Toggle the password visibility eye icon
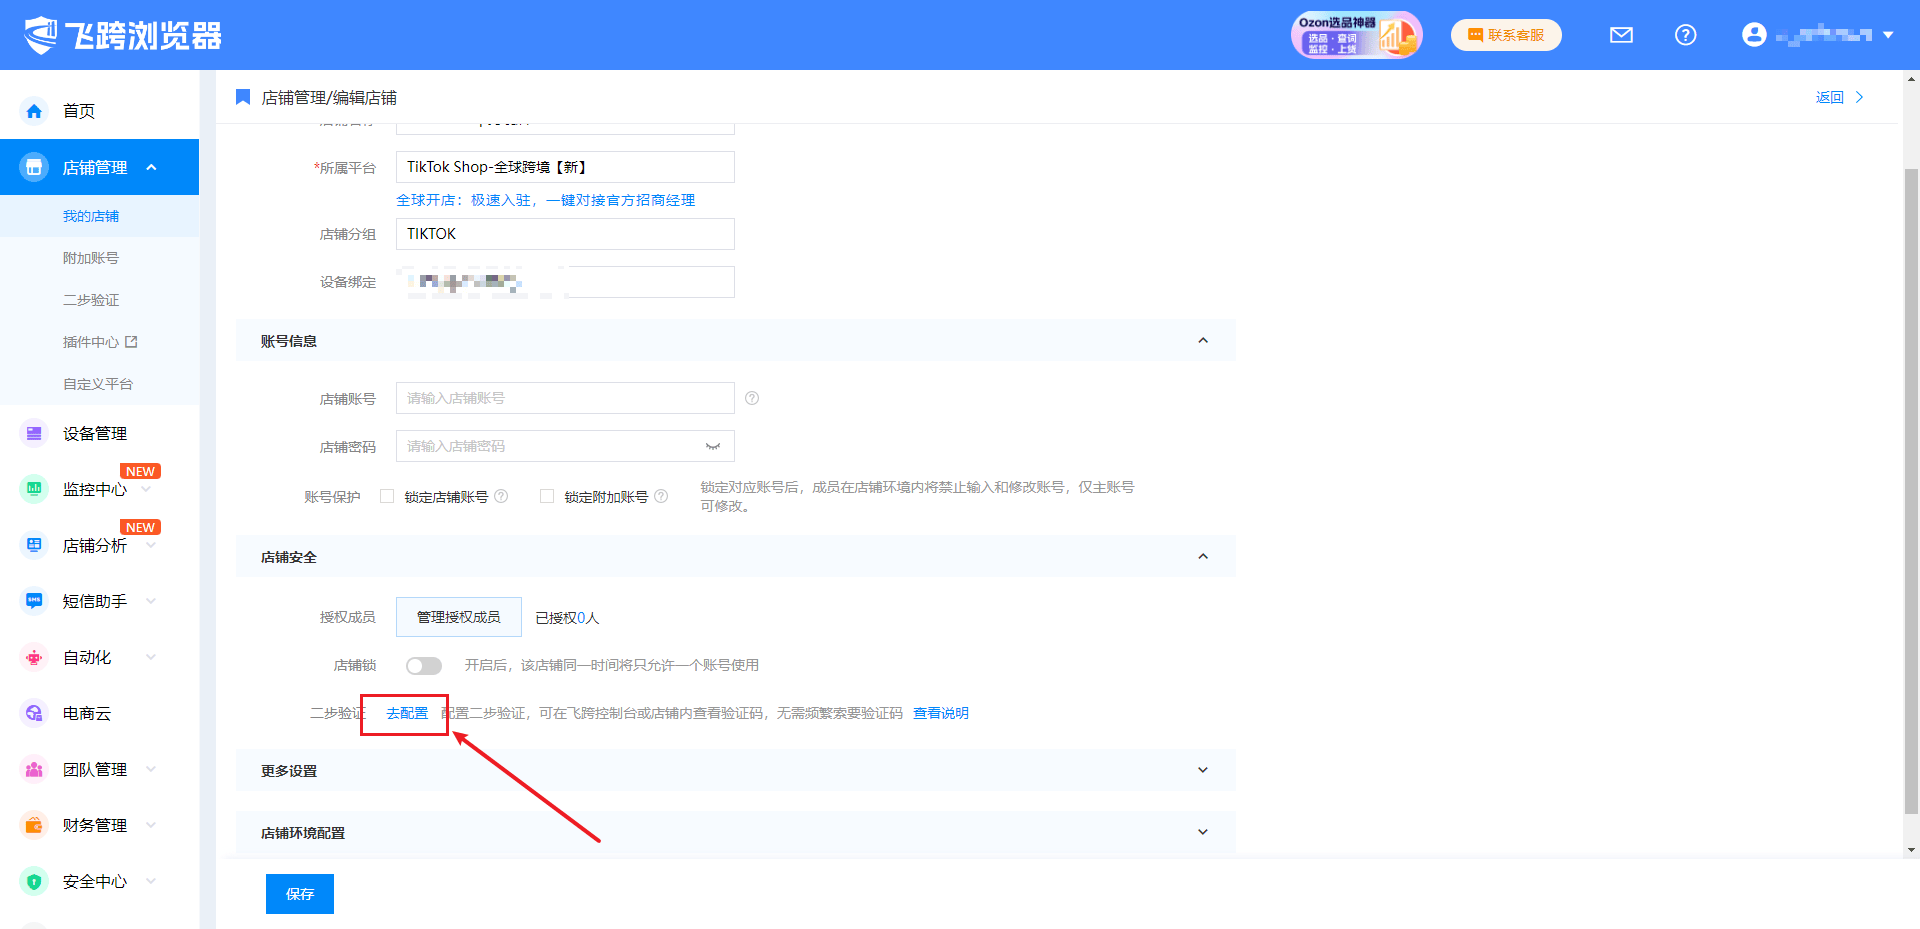Viewport: 1920px width, 929px height. coord(713,446)
